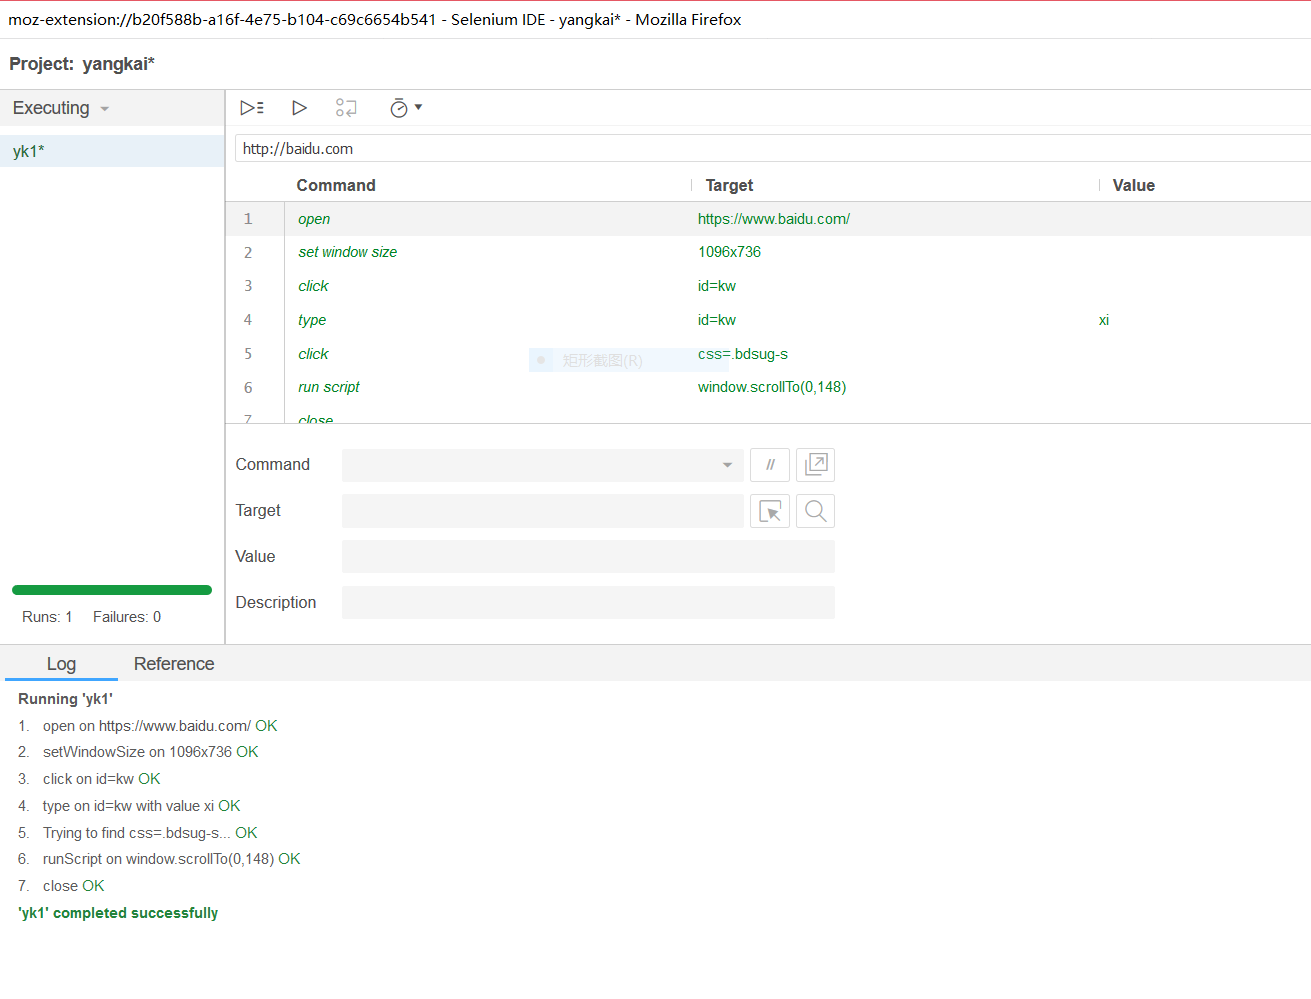This screenshot has width=1311, height=999.
Task: Run all tests icon in toolbar
Action: (x=252, y=108)
